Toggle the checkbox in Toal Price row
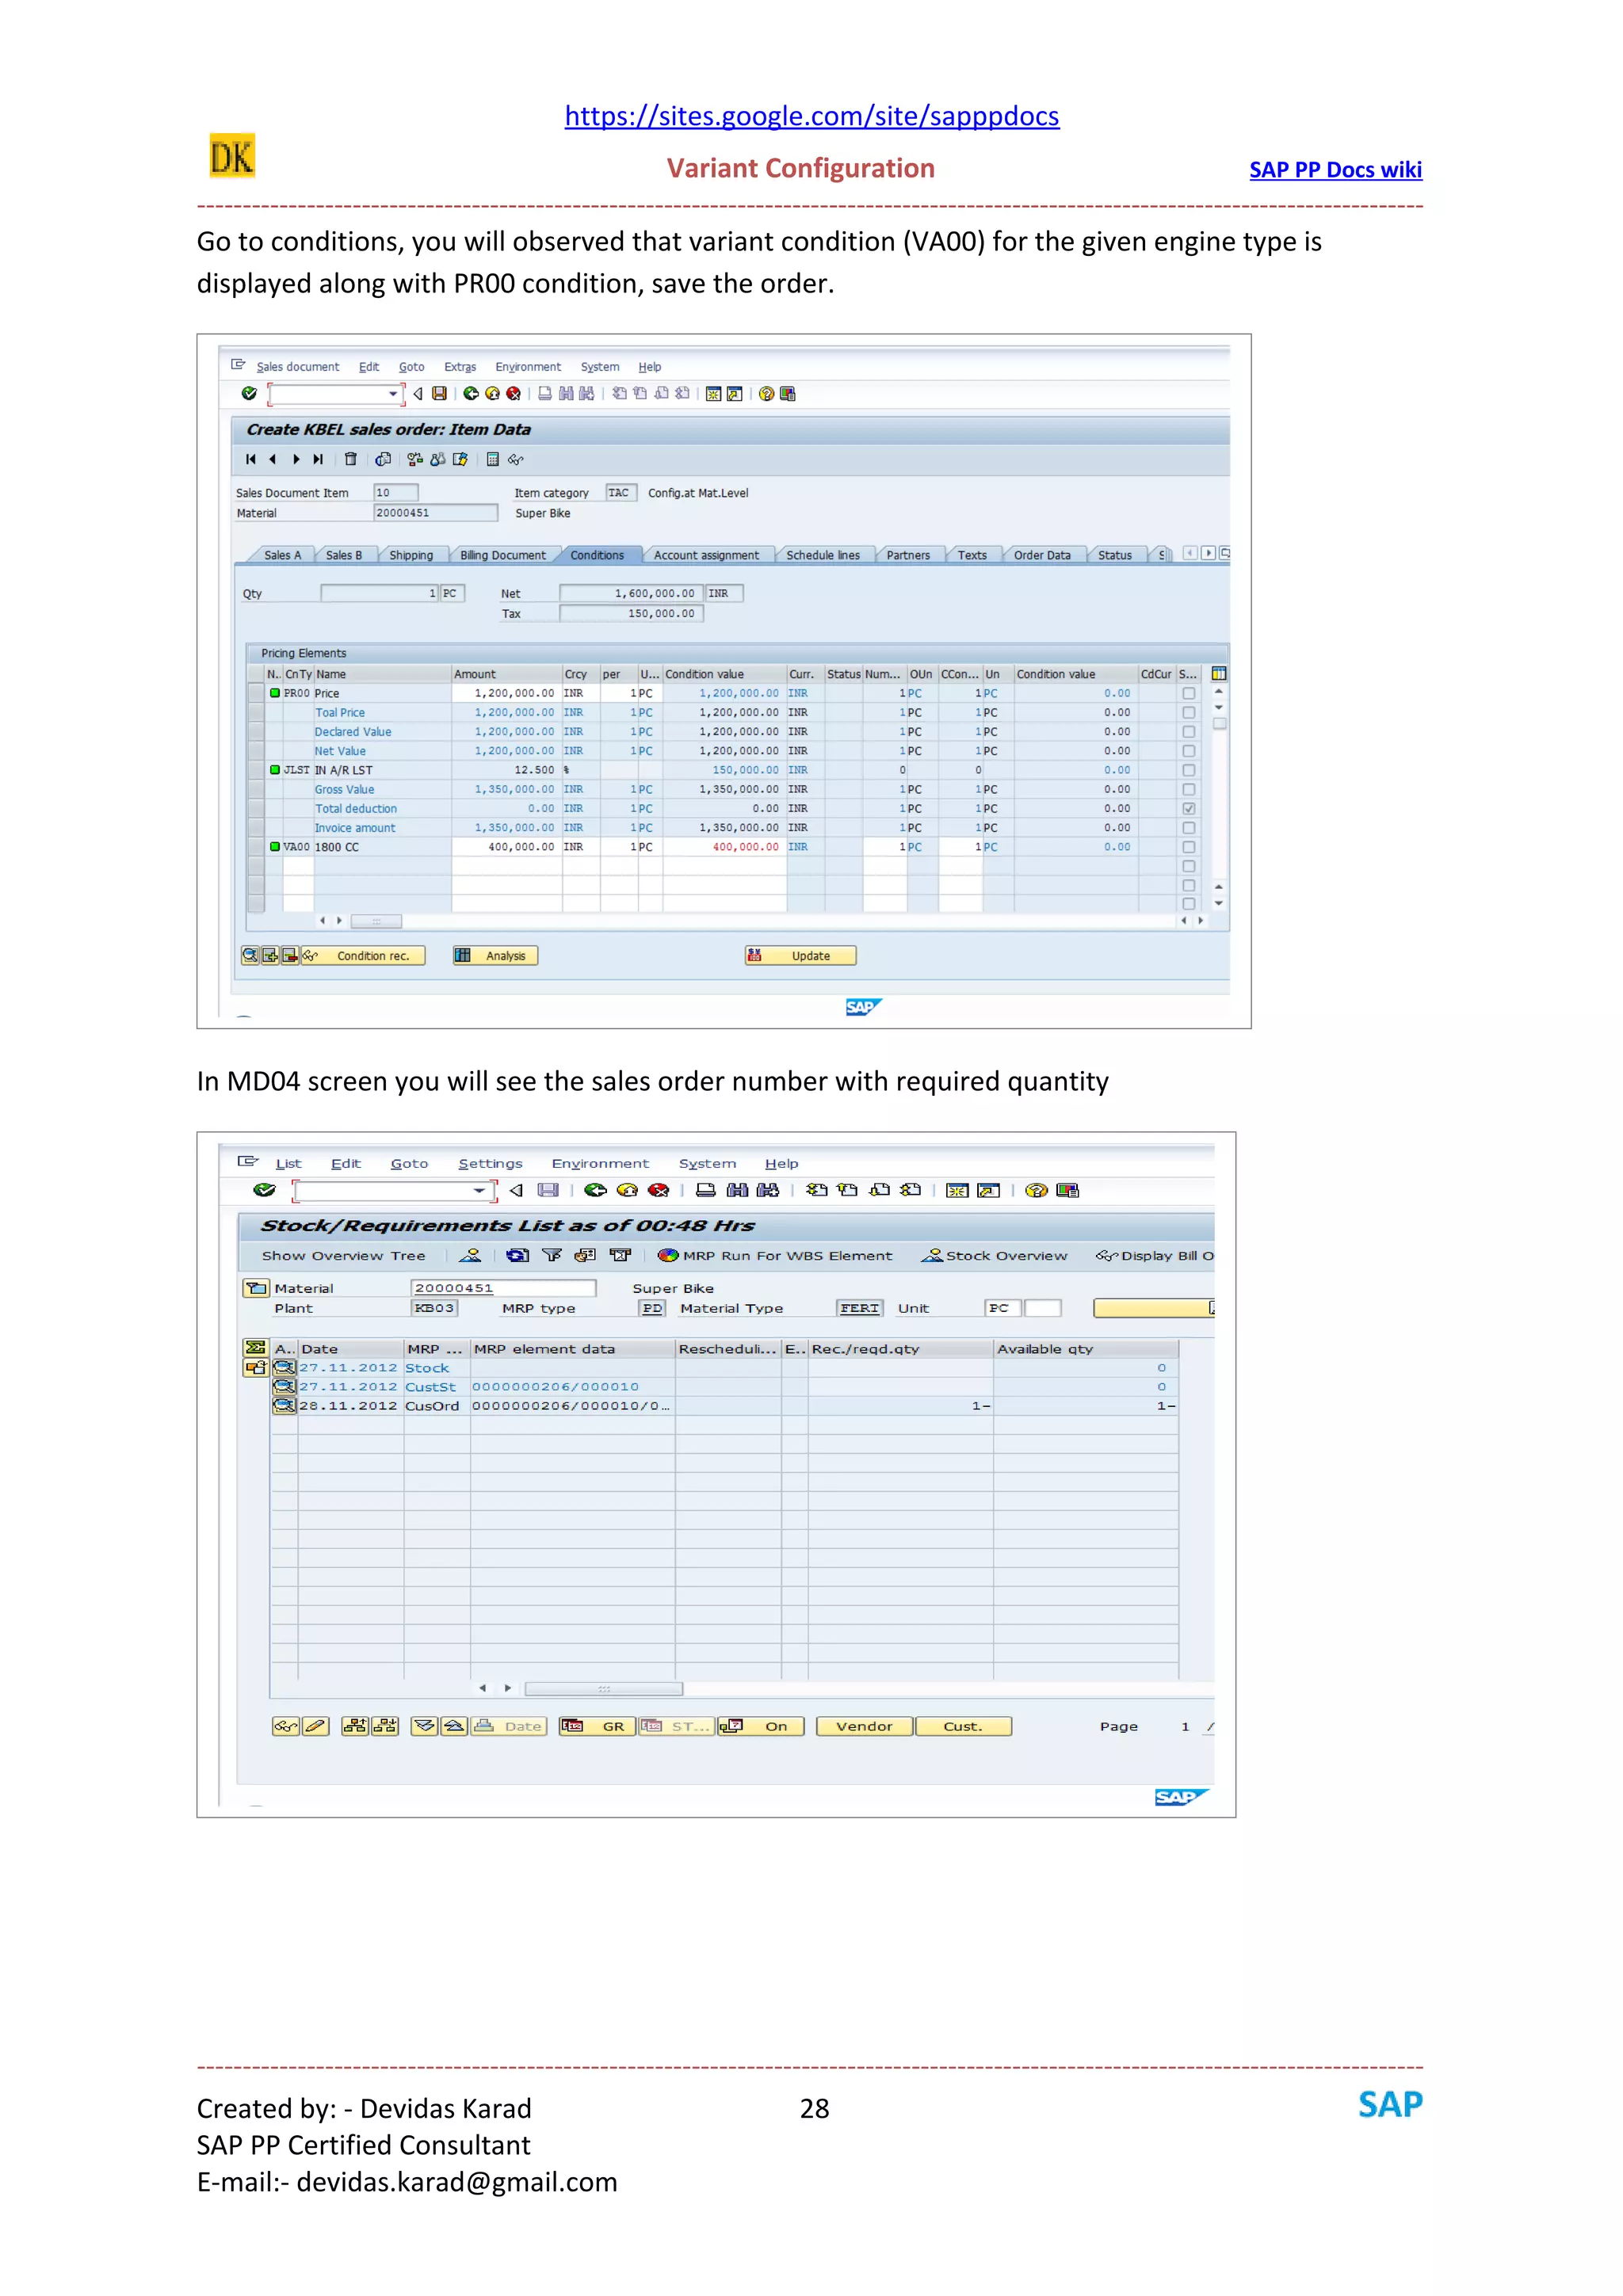The width and height of the screenshot is (1623, 2296). pyautogui.click(x=1189, y=713)
